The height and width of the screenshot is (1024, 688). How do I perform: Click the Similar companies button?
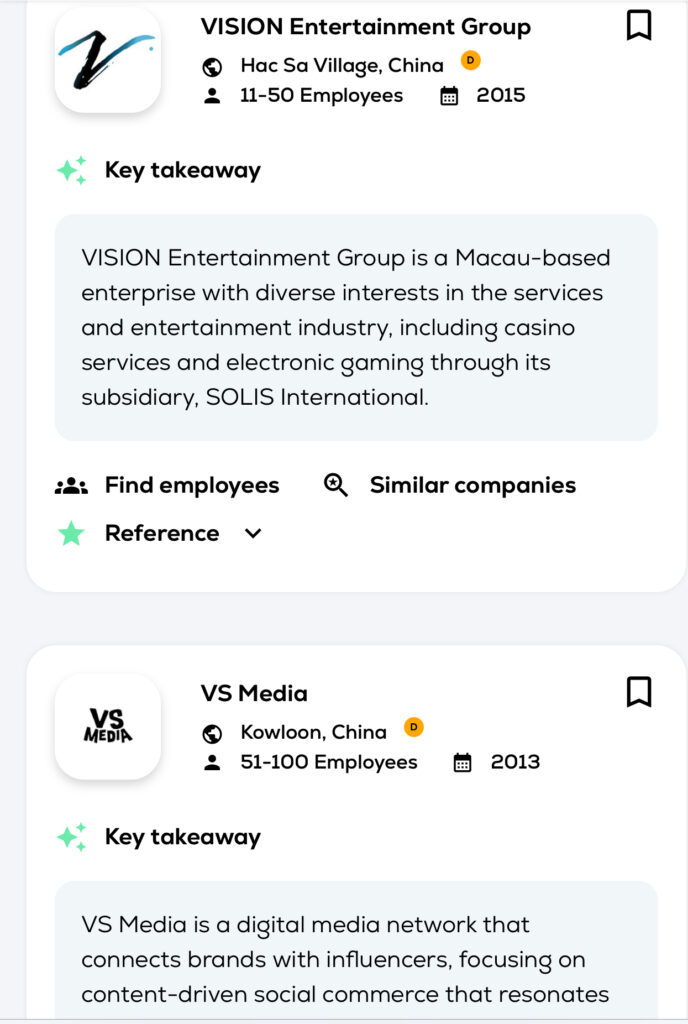tap(472, 486)
